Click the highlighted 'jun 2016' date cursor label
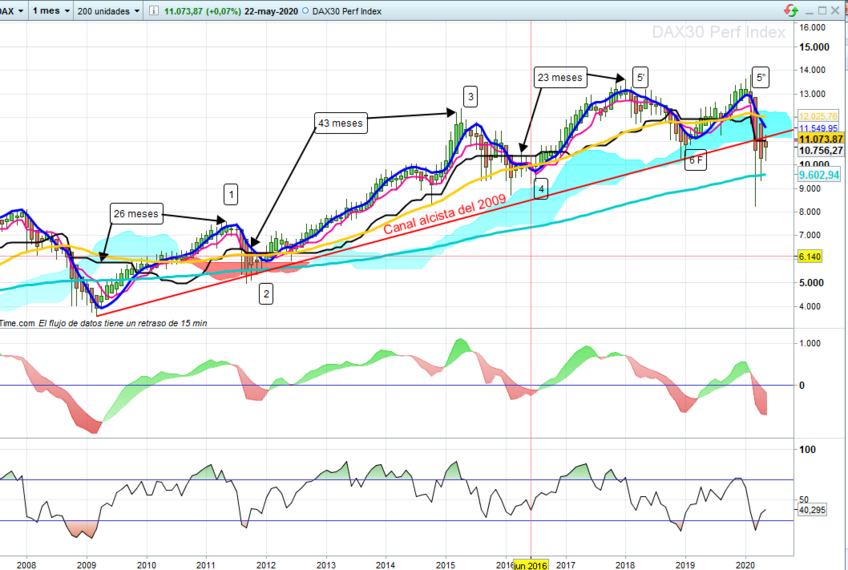 531,565
